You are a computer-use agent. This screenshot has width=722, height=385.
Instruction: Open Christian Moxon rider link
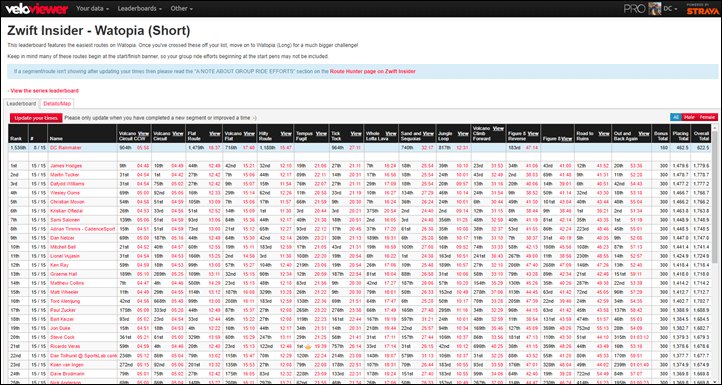point(67,201)
